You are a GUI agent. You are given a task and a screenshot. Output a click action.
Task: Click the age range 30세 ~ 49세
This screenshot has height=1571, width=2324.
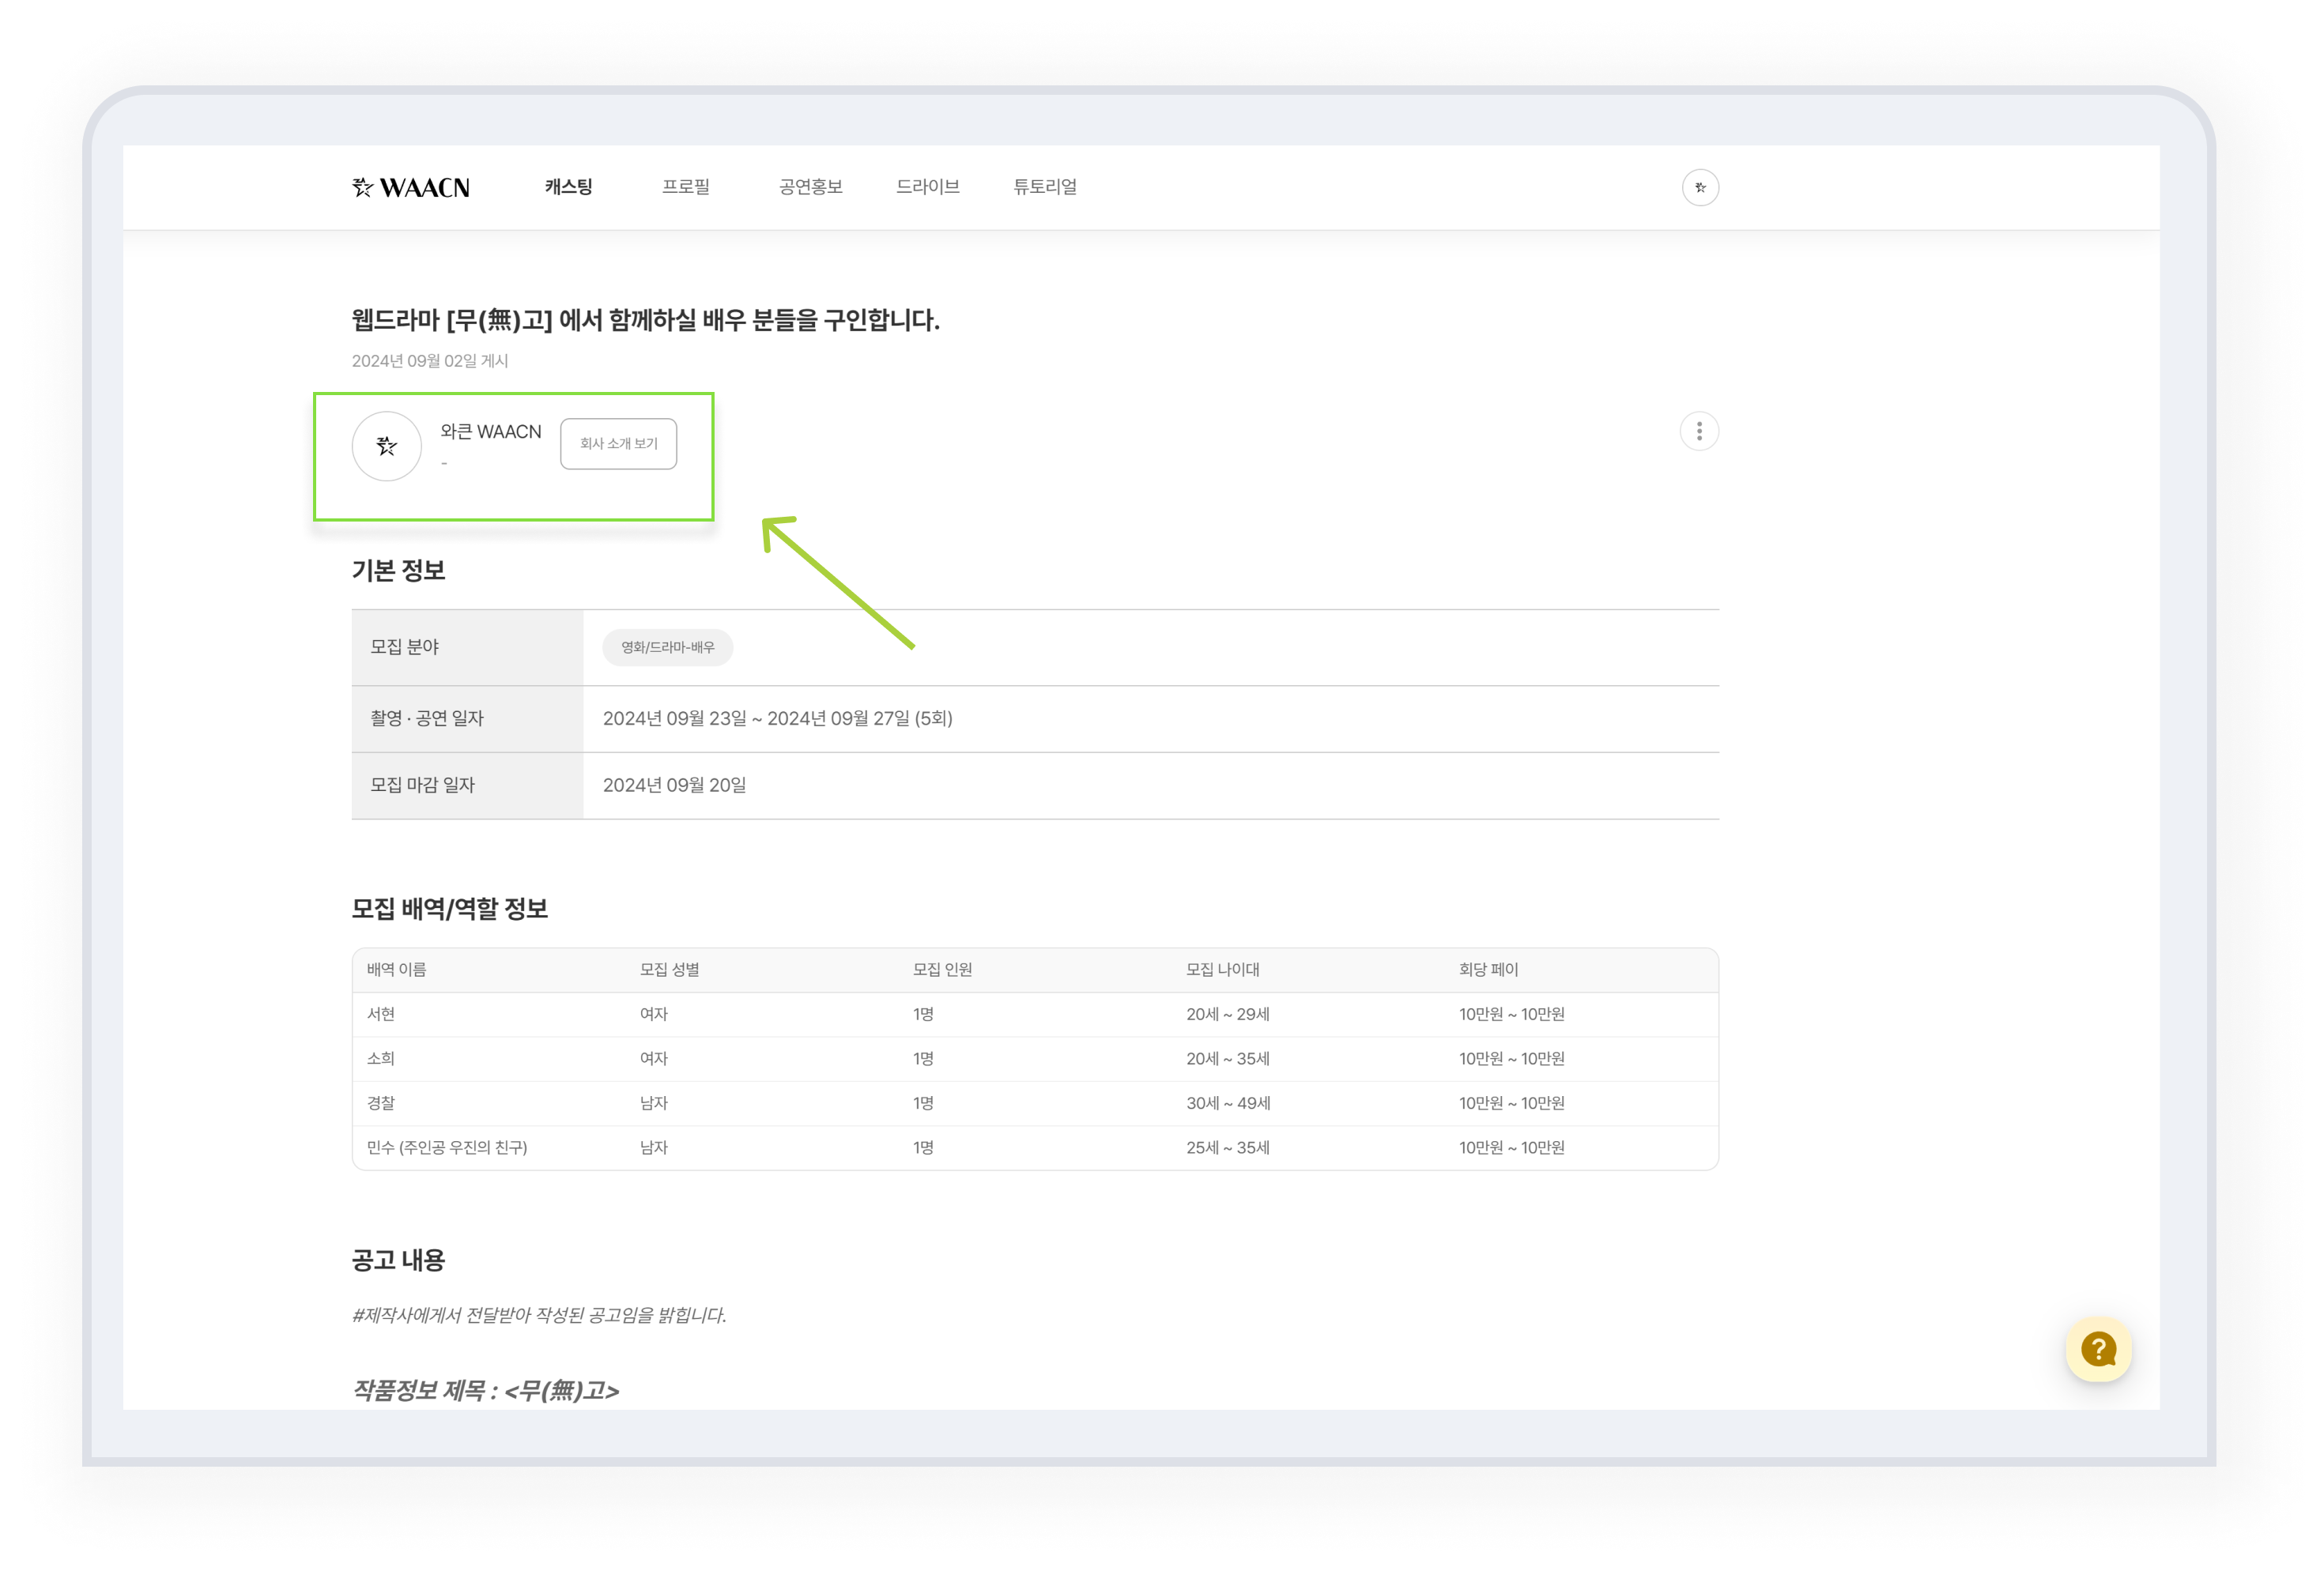tap(1228, 1103)
